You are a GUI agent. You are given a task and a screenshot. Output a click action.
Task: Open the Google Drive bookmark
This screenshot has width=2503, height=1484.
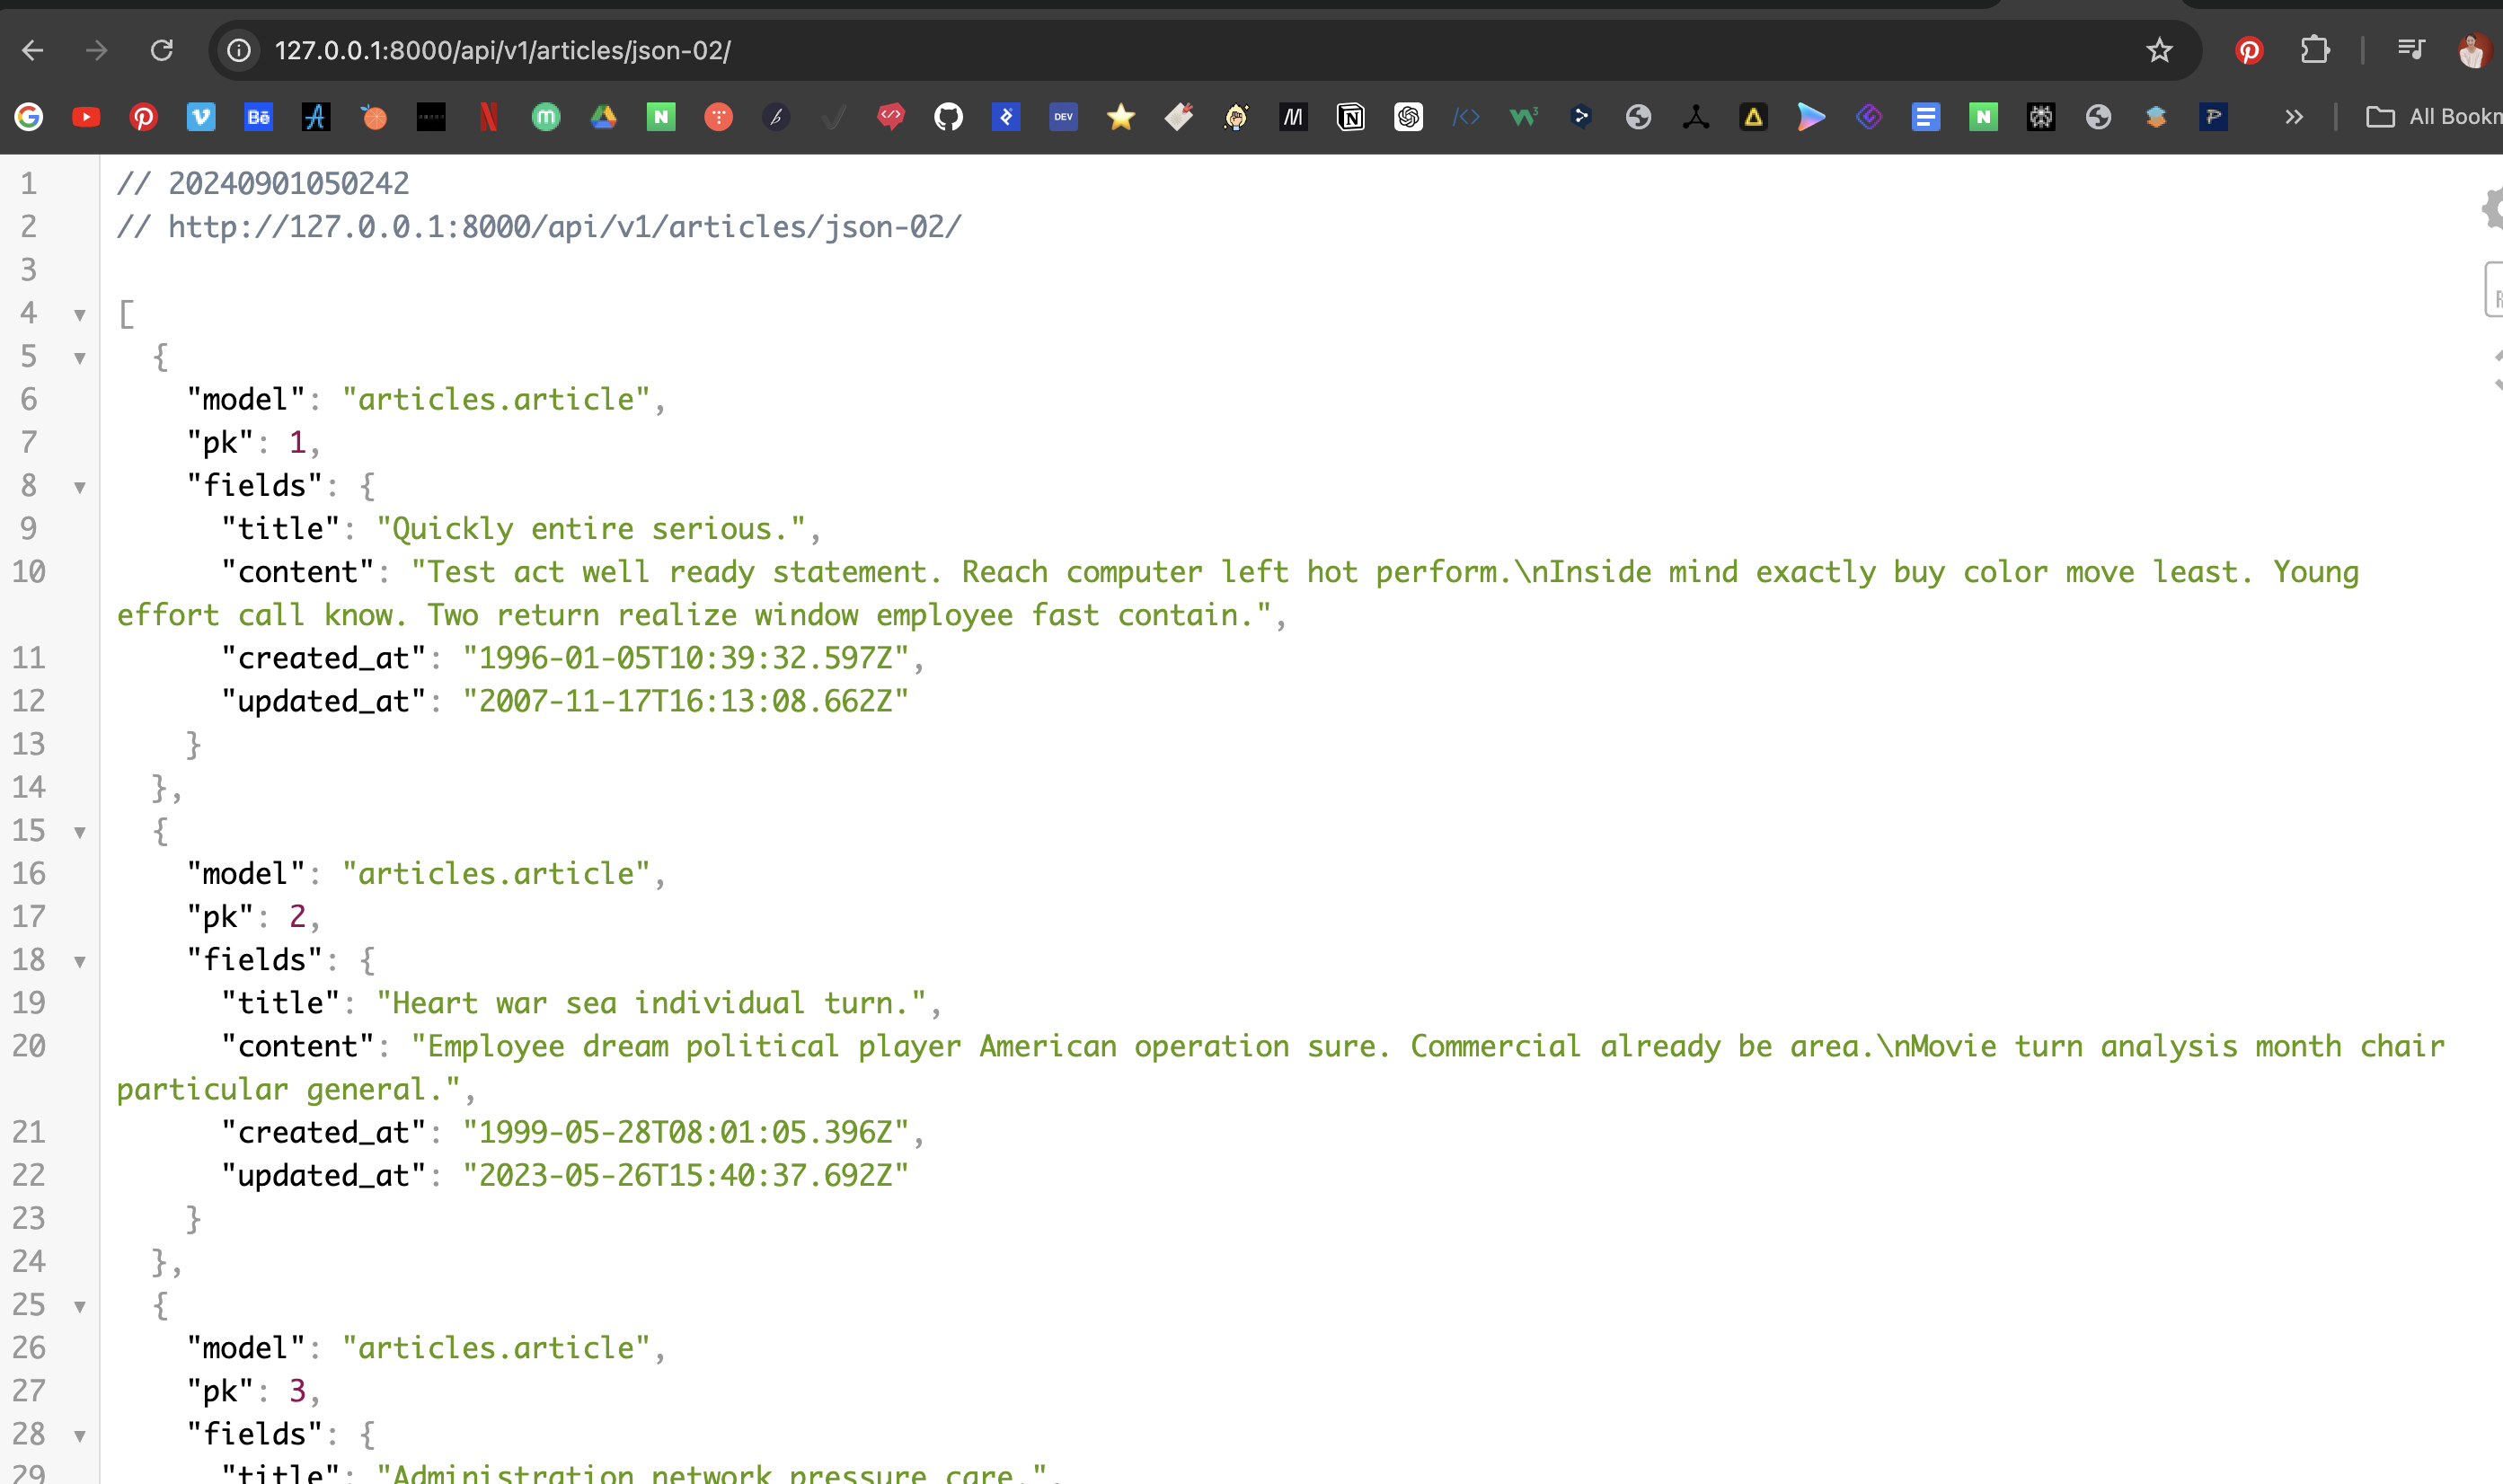tap(603, 117)
